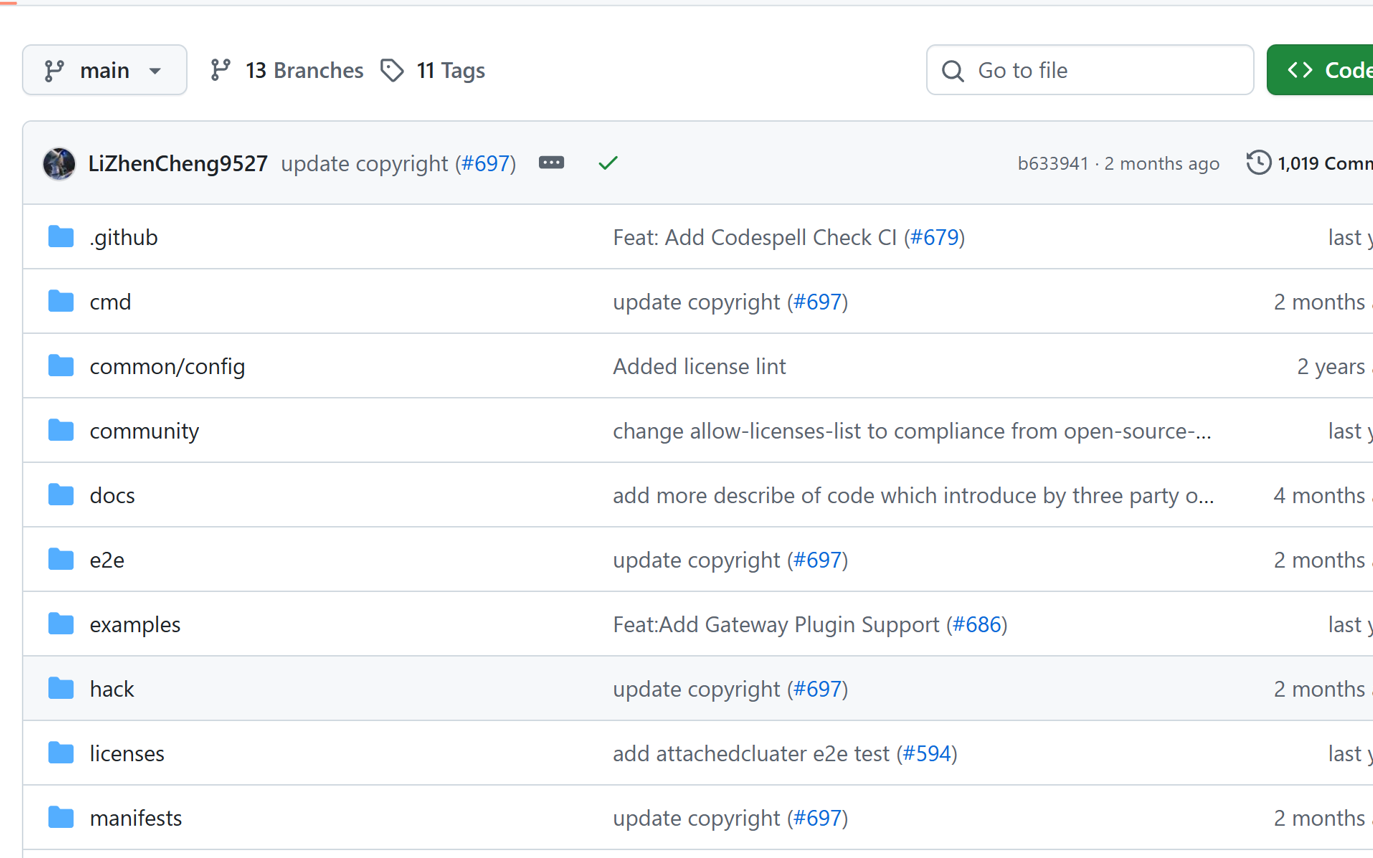The height and width of the screenshot is (858, 1373).
Task: Open the community folder
Action: pyautogui.click(x=144, y=431)
